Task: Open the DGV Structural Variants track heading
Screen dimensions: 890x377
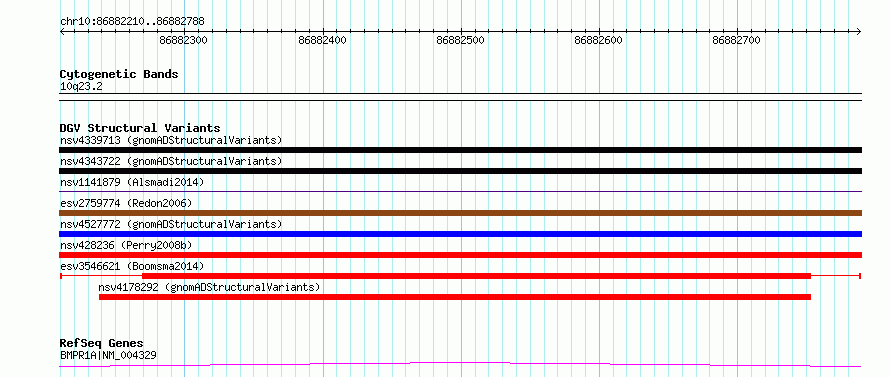Action: click(140, 128)
